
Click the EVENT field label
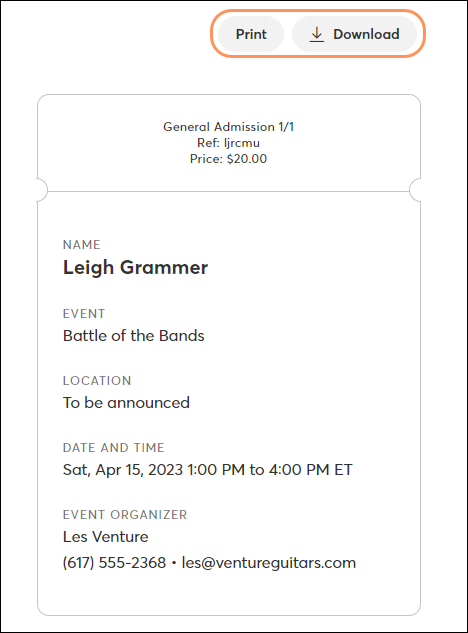84,314
